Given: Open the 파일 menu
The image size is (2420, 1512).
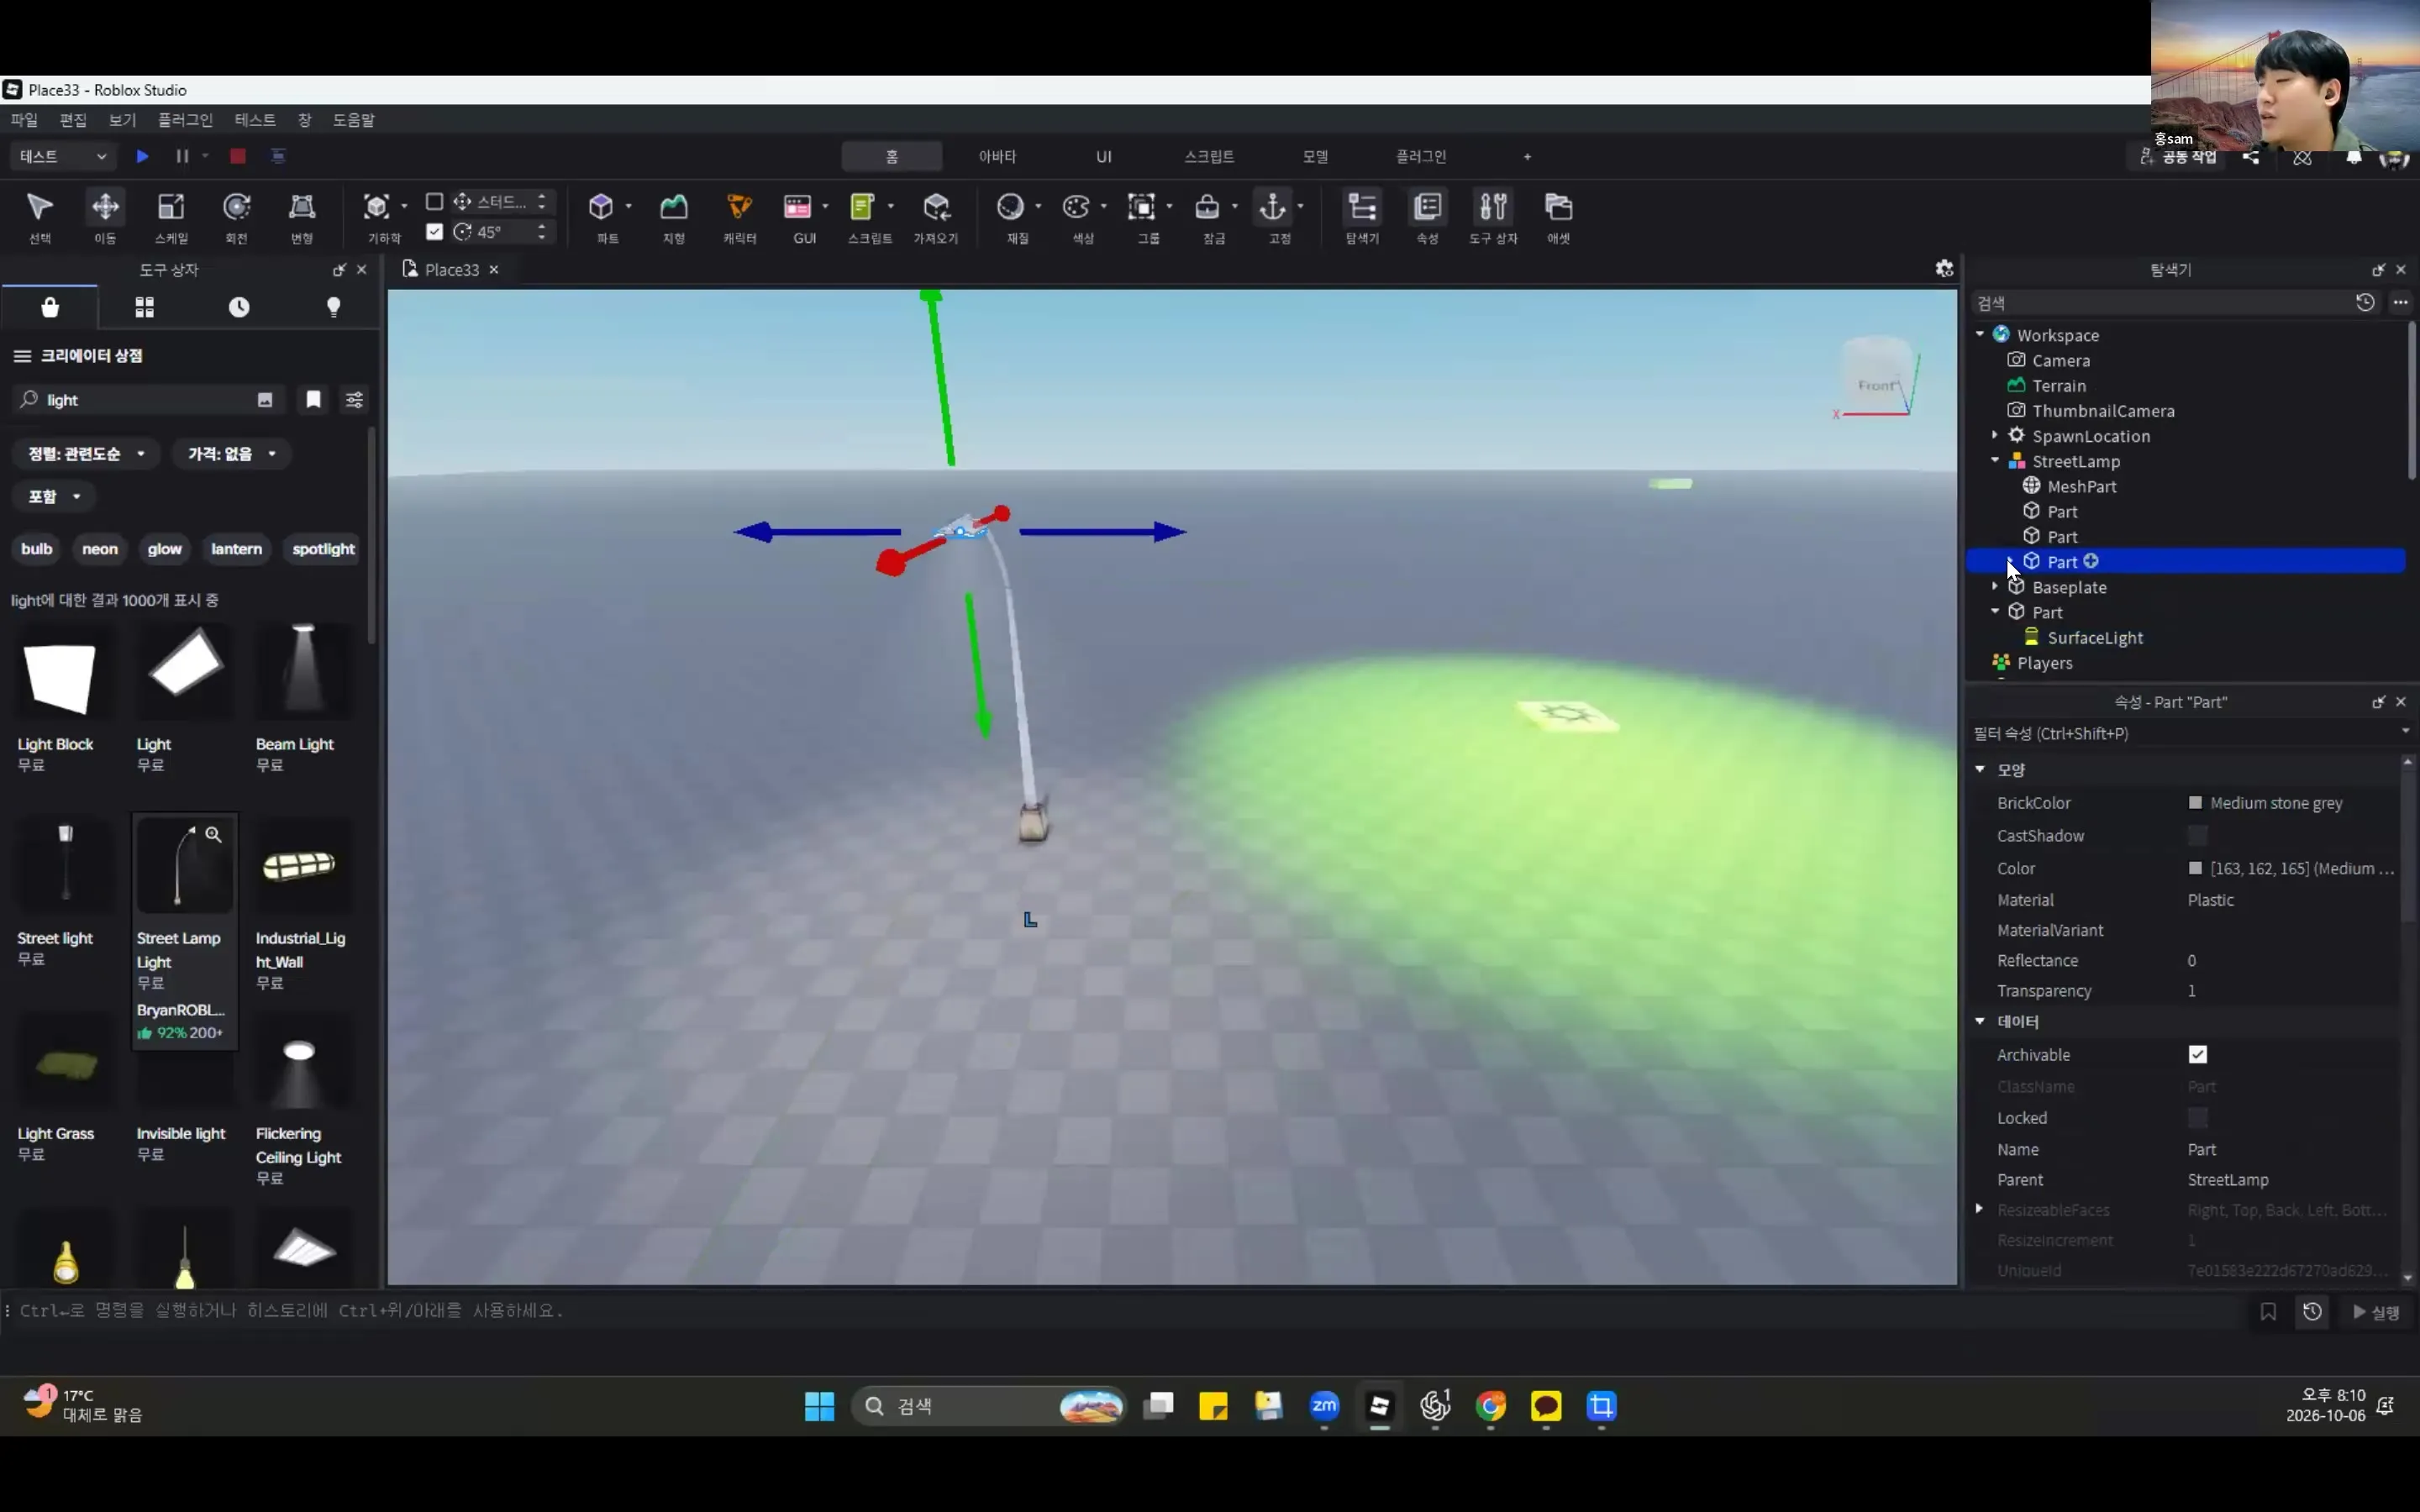Looking at the screenshot, I should pos(24,120).
